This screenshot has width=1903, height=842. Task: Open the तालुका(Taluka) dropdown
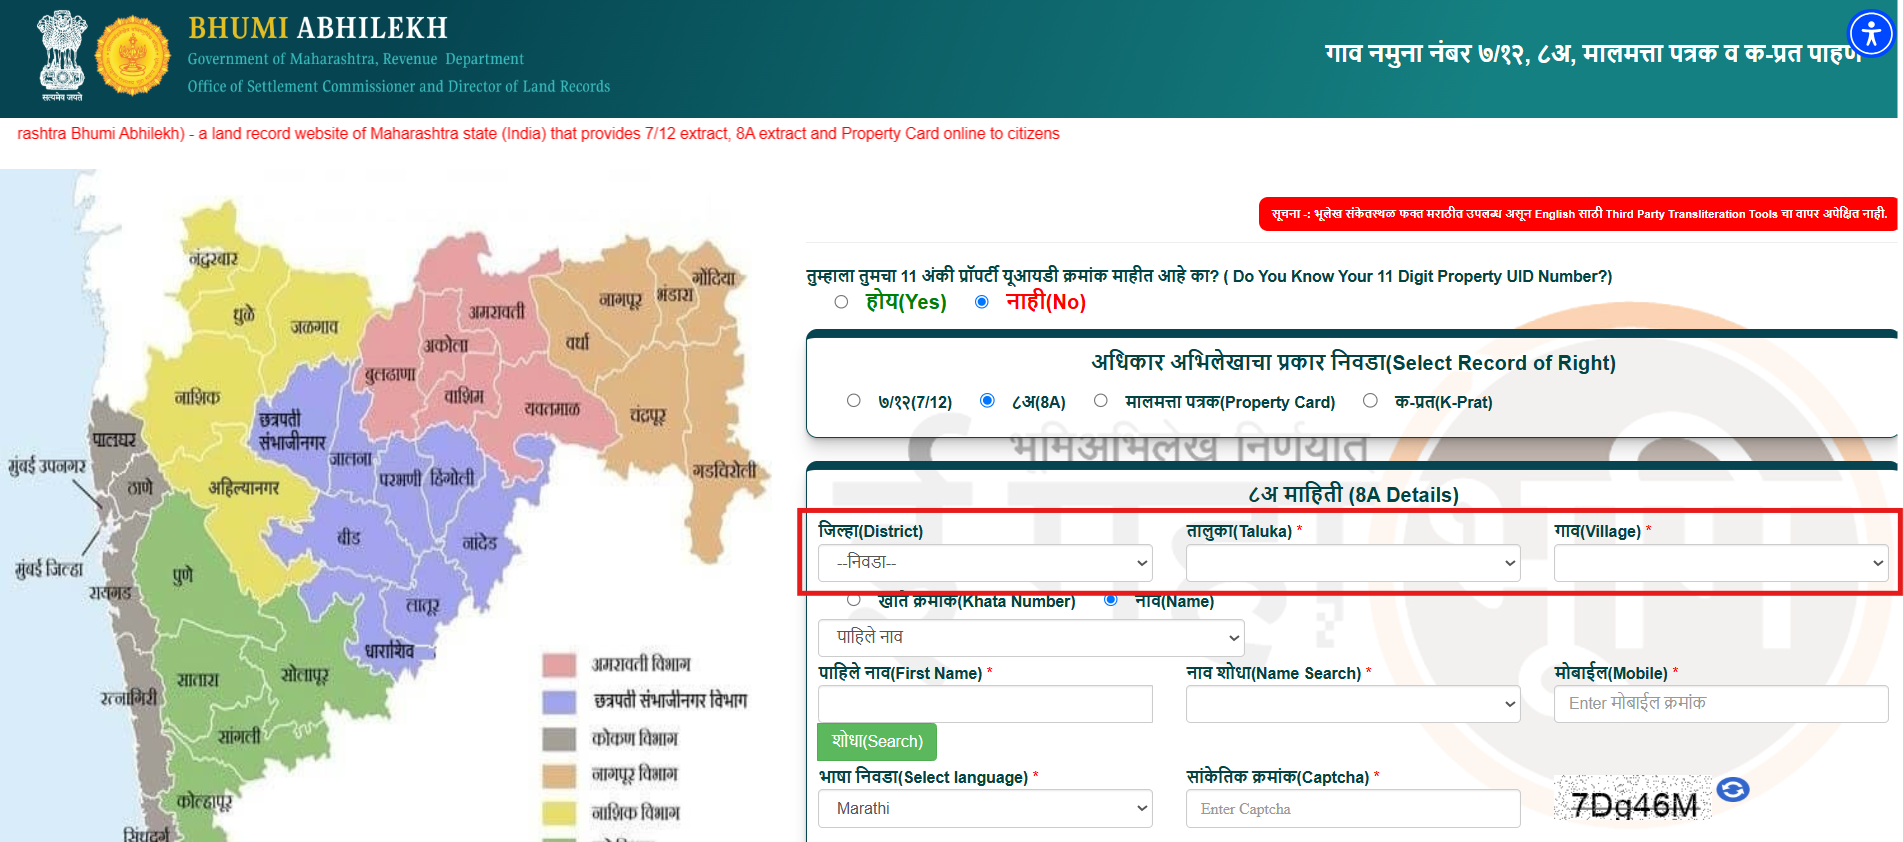(x=1353, y=563)
